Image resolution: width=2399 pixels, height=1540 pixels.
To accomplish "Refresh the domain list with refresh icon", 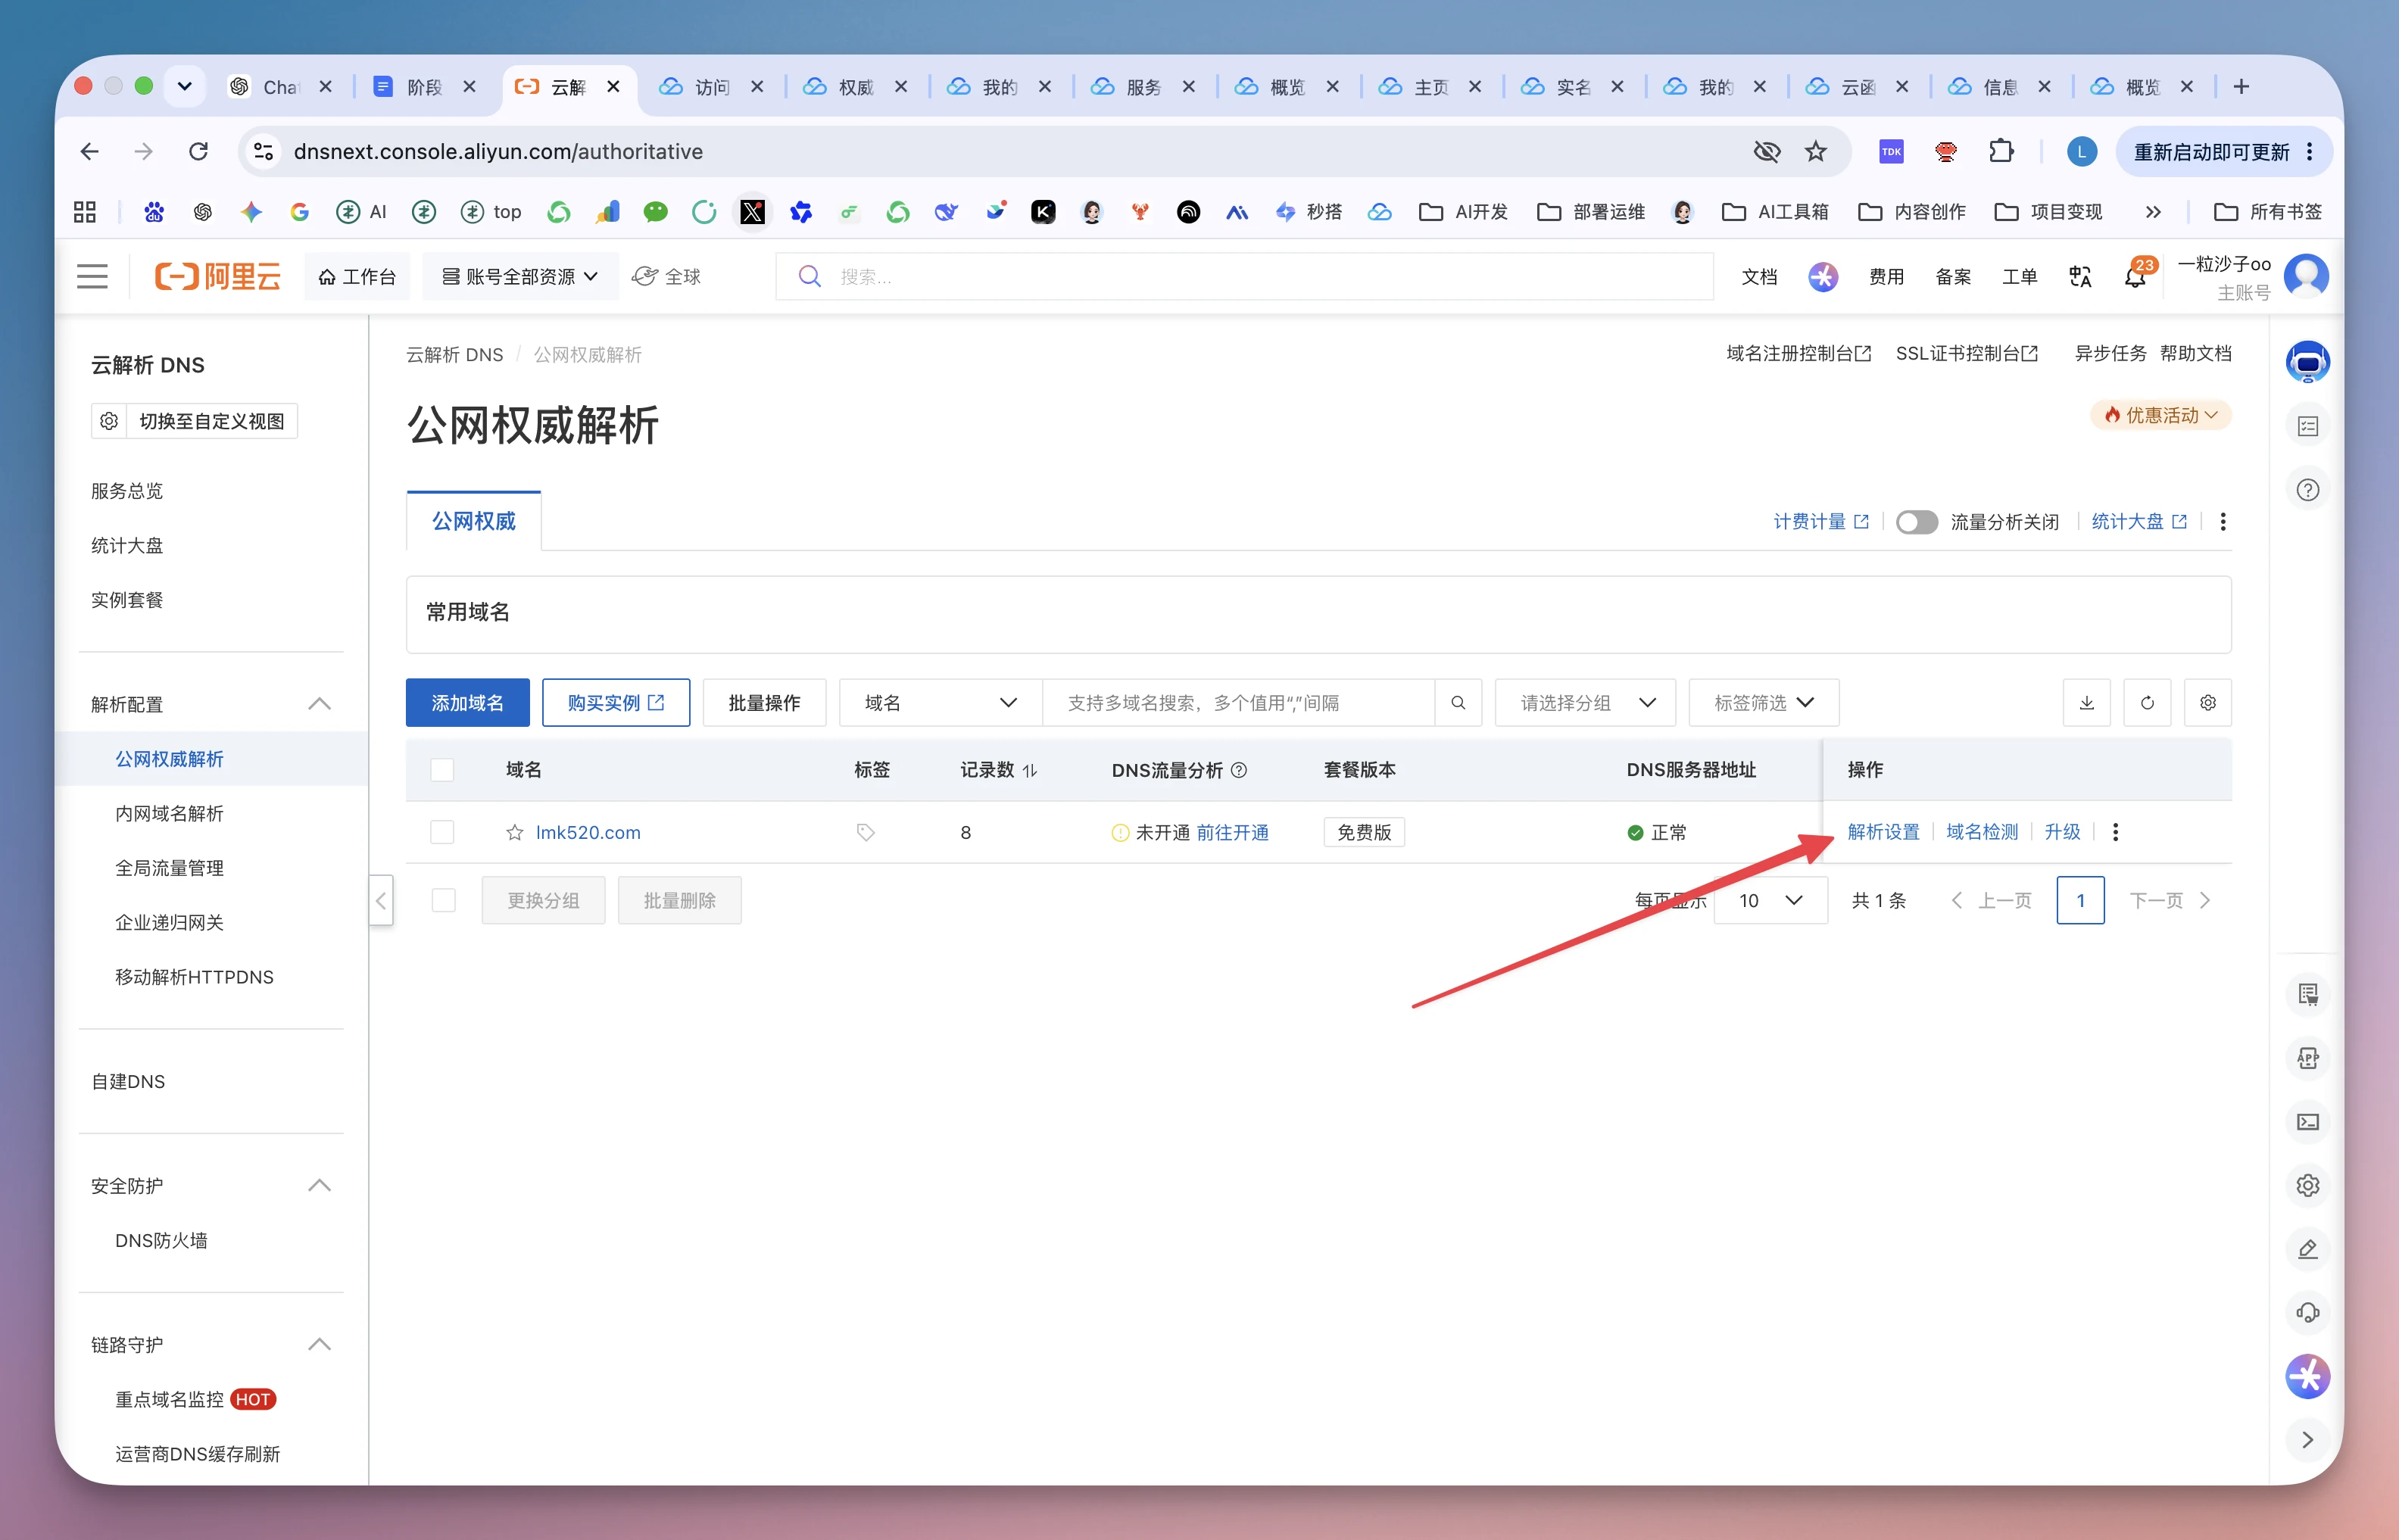I will pos(2147,703).
